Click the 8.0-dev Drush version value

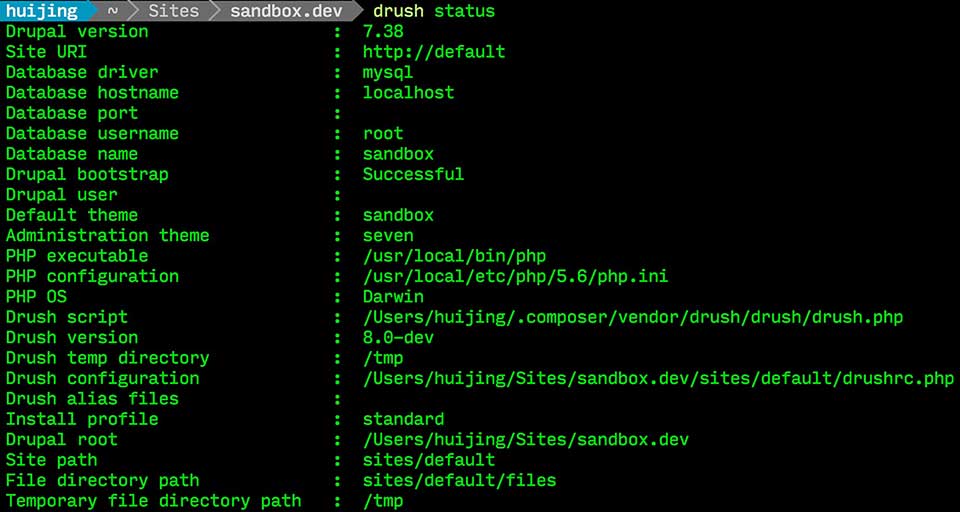tap(399, 338)
